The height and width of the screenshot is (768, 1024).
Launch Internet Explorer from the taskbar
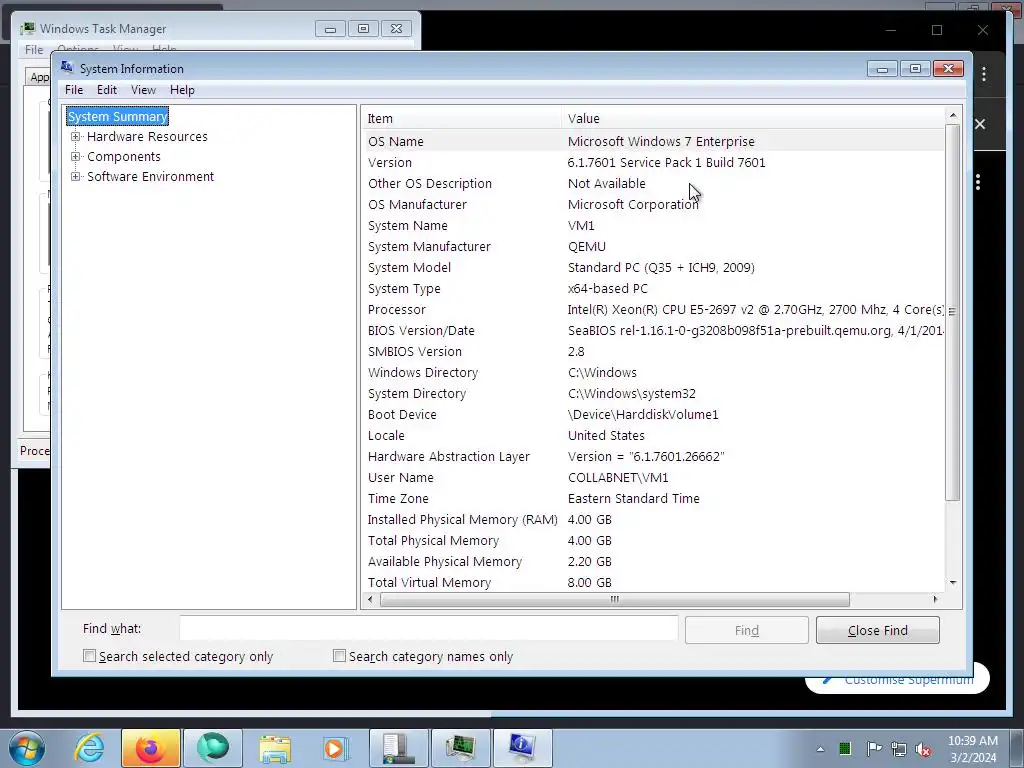[x=89, y=748]
